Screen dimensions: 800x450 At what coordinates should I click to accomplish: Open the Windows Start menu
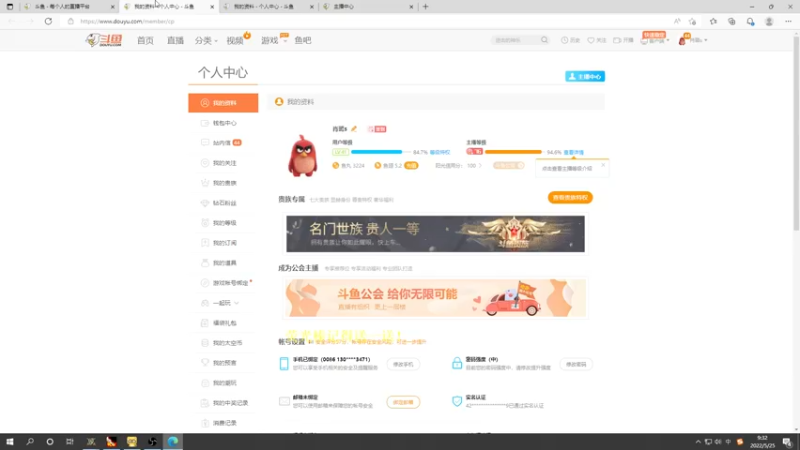pos(10,442)
